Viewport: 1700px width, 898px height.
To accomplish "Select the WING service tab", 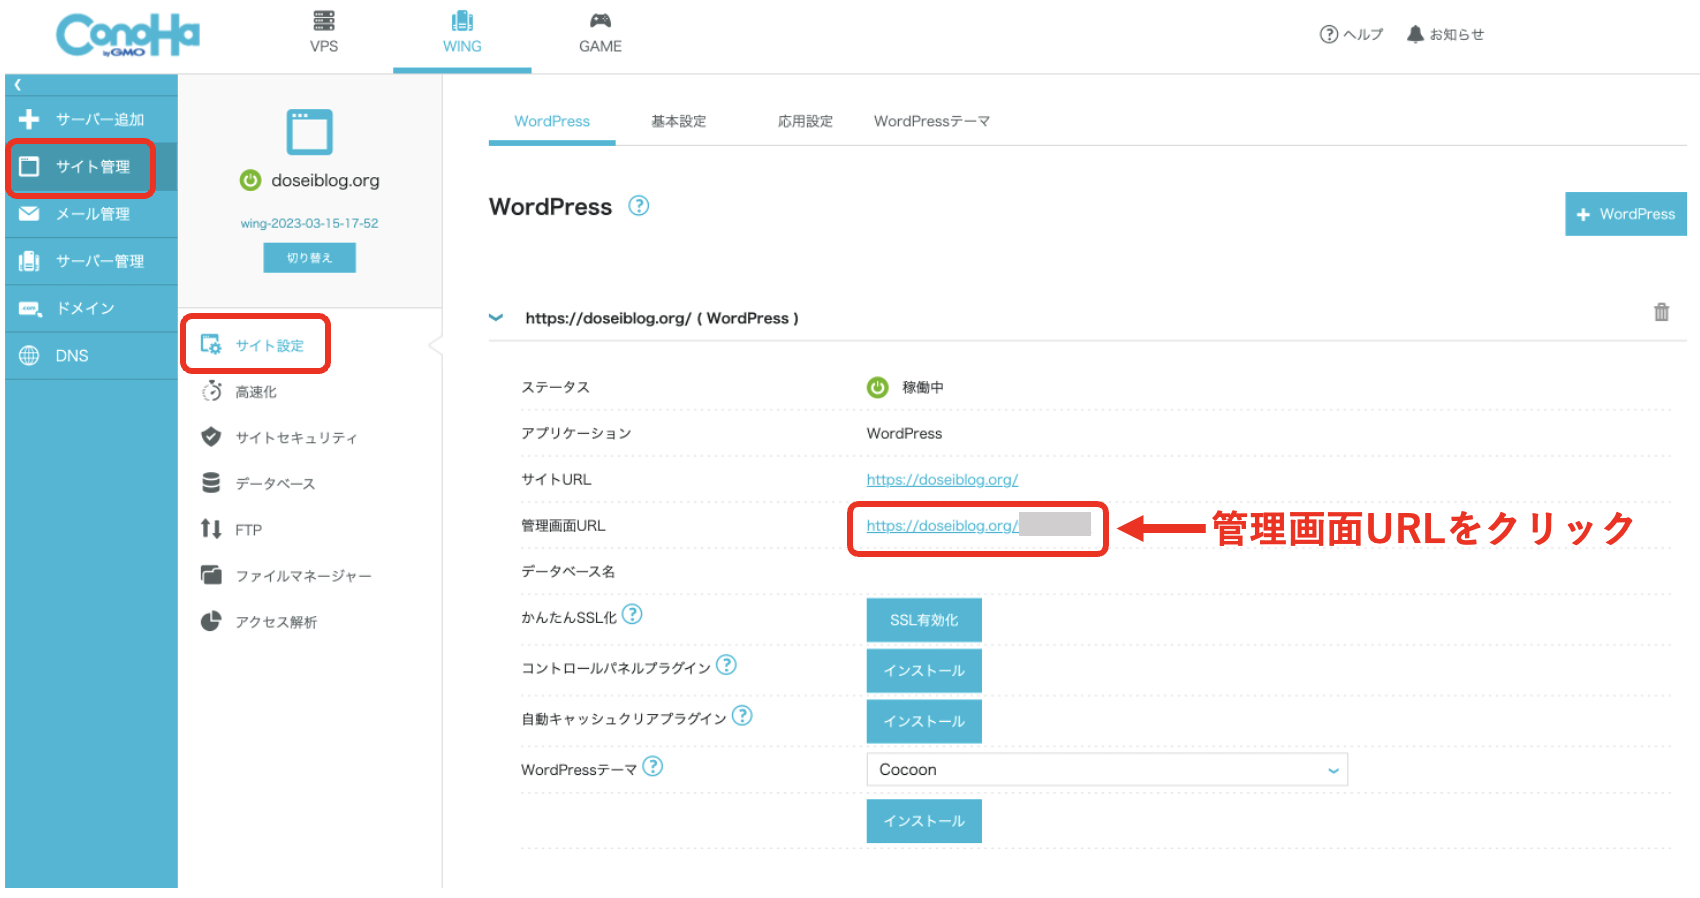I will (x=462, y=32).
